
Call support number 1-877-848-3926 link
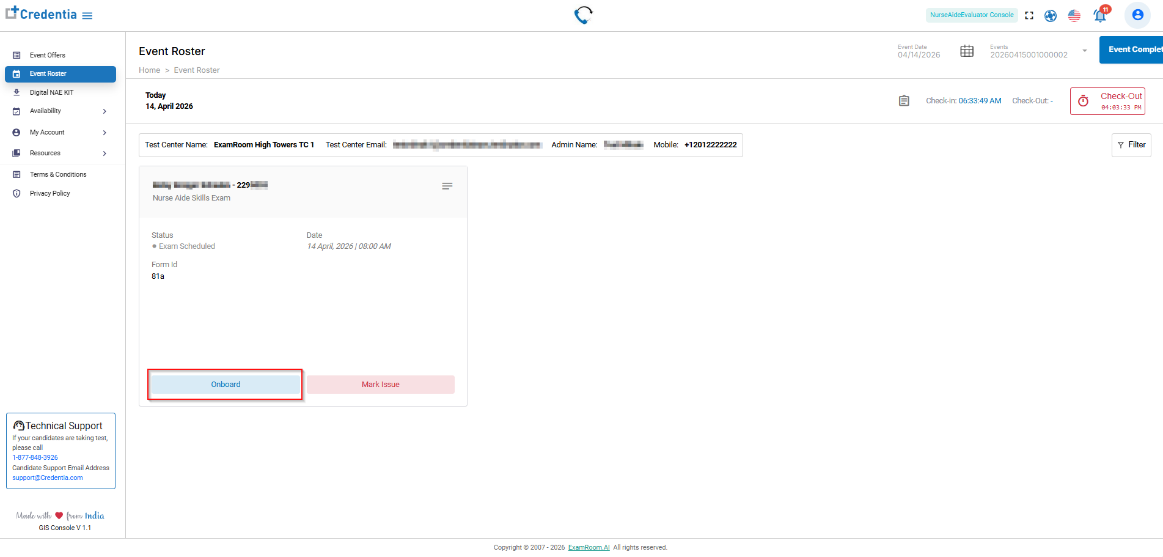(35, 458)
